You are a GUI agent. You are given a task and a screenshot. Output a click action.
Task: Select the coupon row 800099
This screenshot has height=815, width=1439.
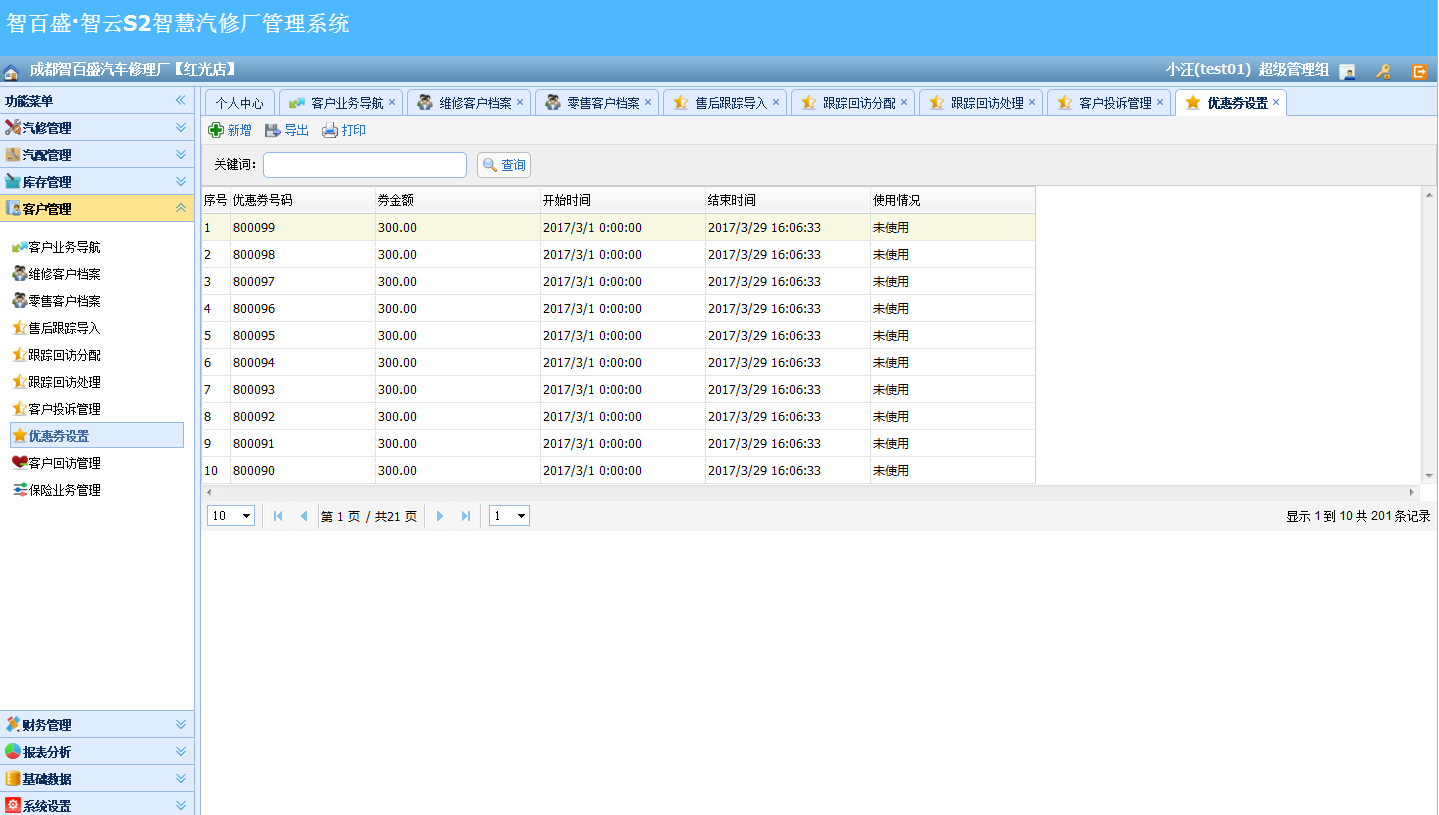coord(618,227)
